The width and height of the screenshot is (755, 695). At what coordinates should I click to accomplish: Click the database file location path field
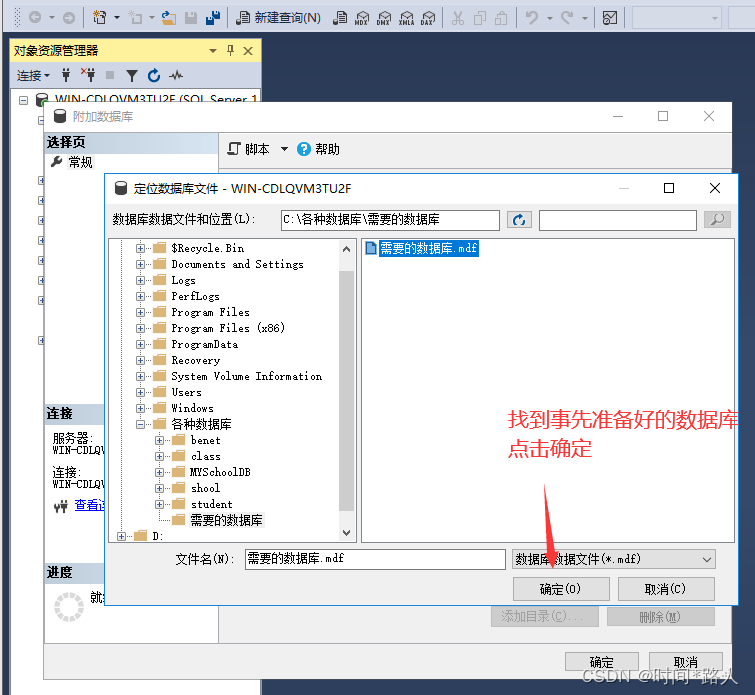click(390, 220)
